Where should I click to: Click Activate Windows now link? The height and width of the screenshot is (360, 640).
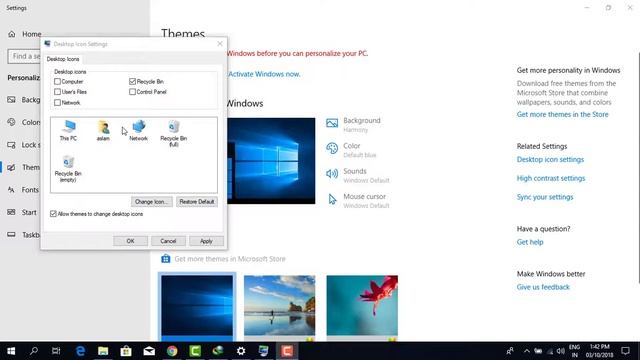264,74
